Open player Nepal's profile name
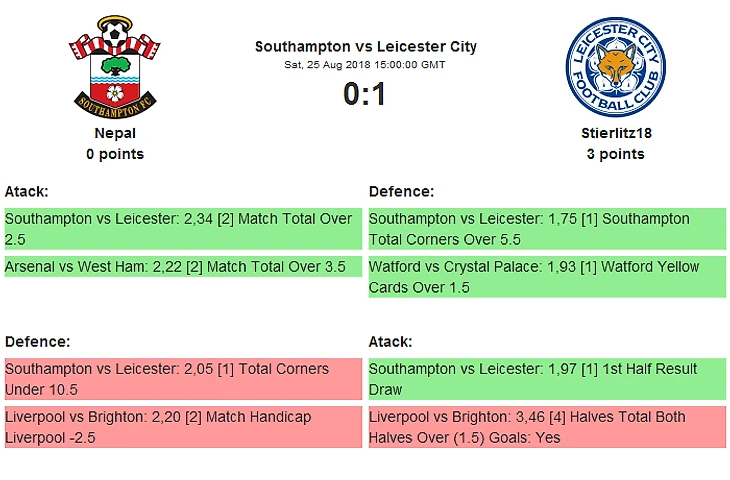The height and width of the screenshot is (480, 730). coord(115,133)
